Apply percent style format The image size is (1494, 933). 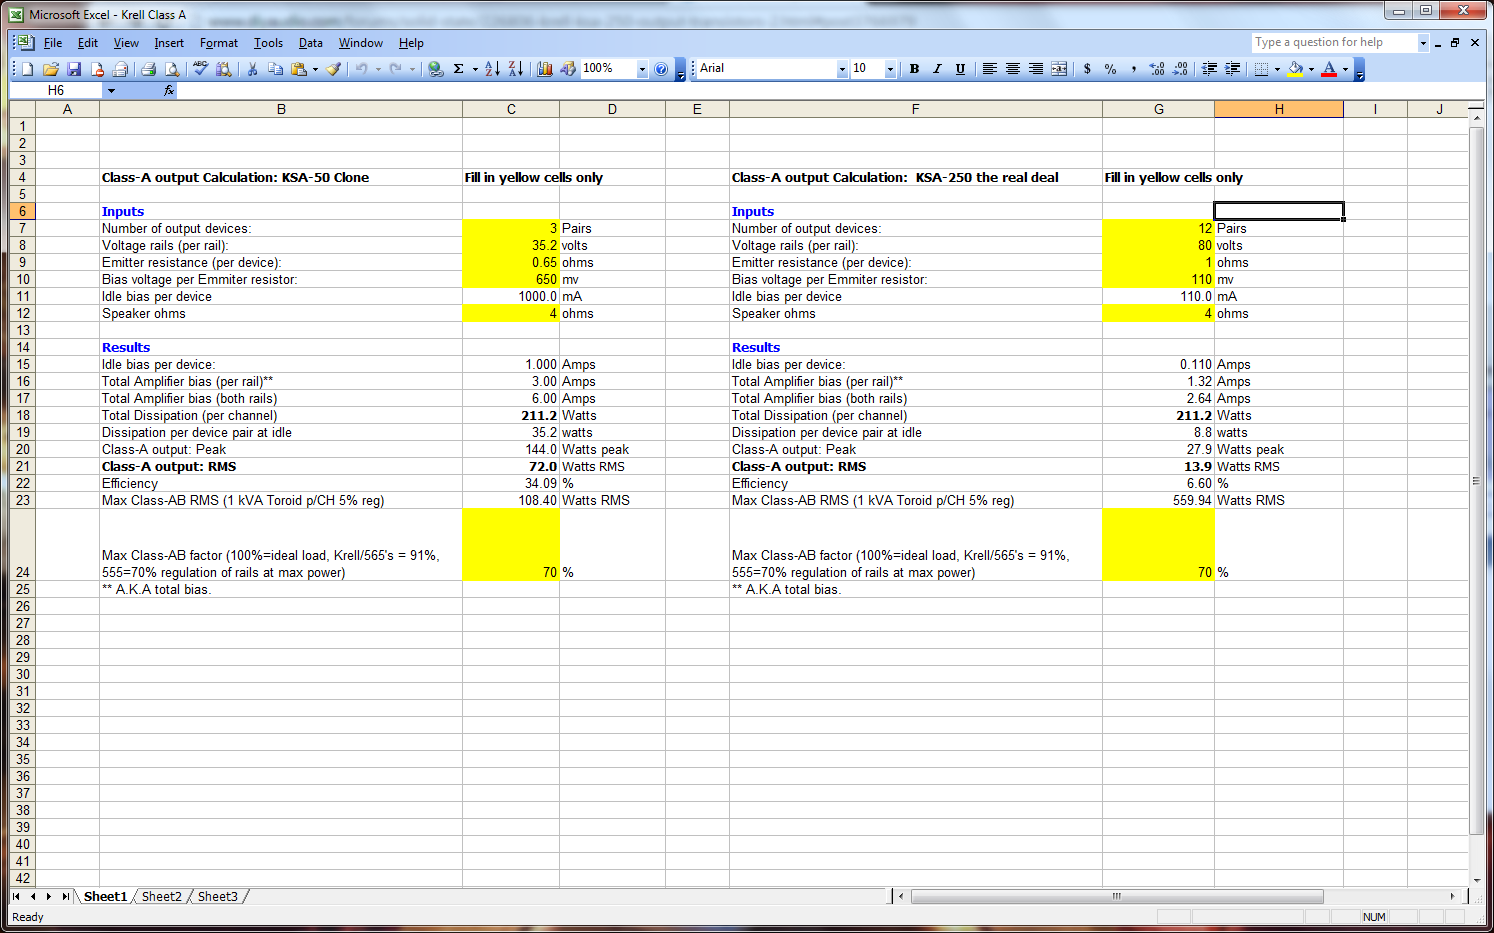tap(1110, 69)
